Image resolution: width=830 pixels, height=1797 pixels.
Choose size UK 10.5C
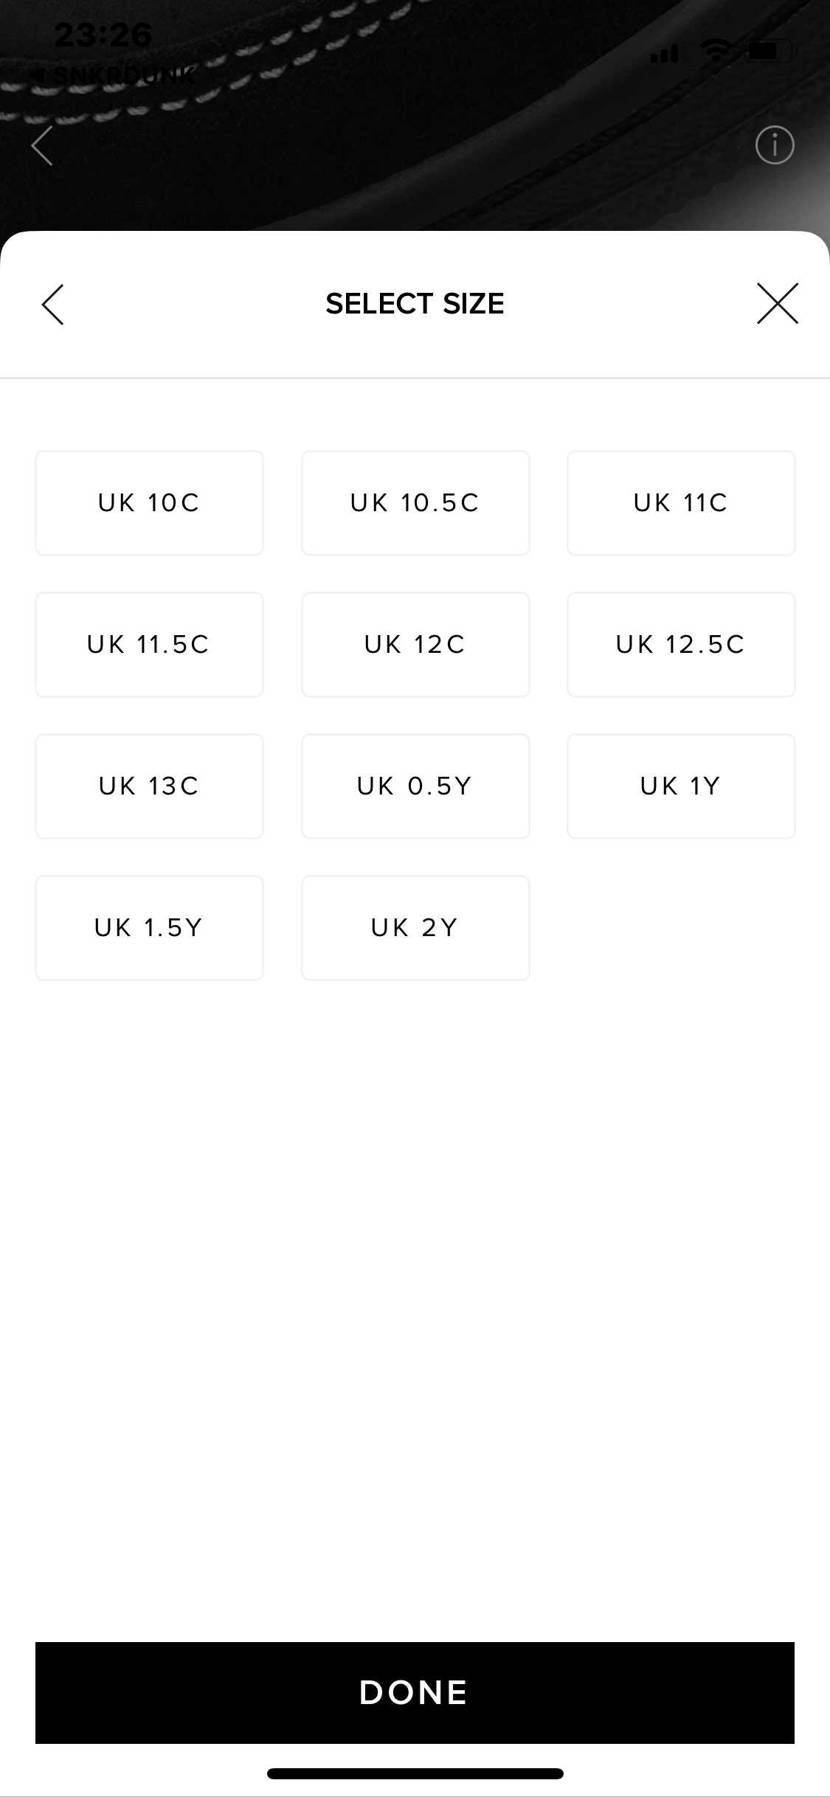click(x=415, y=503)
